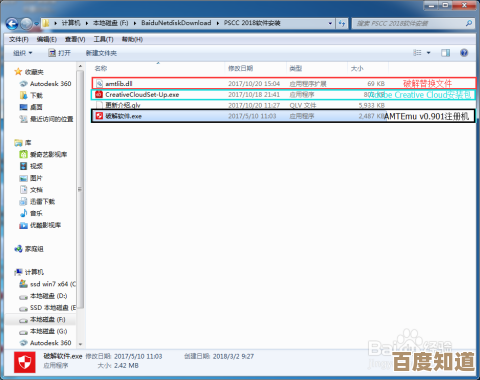This screenshot has height=380, width=480.
Task: Change the view with view icon
Action: [x=417, y=53]
